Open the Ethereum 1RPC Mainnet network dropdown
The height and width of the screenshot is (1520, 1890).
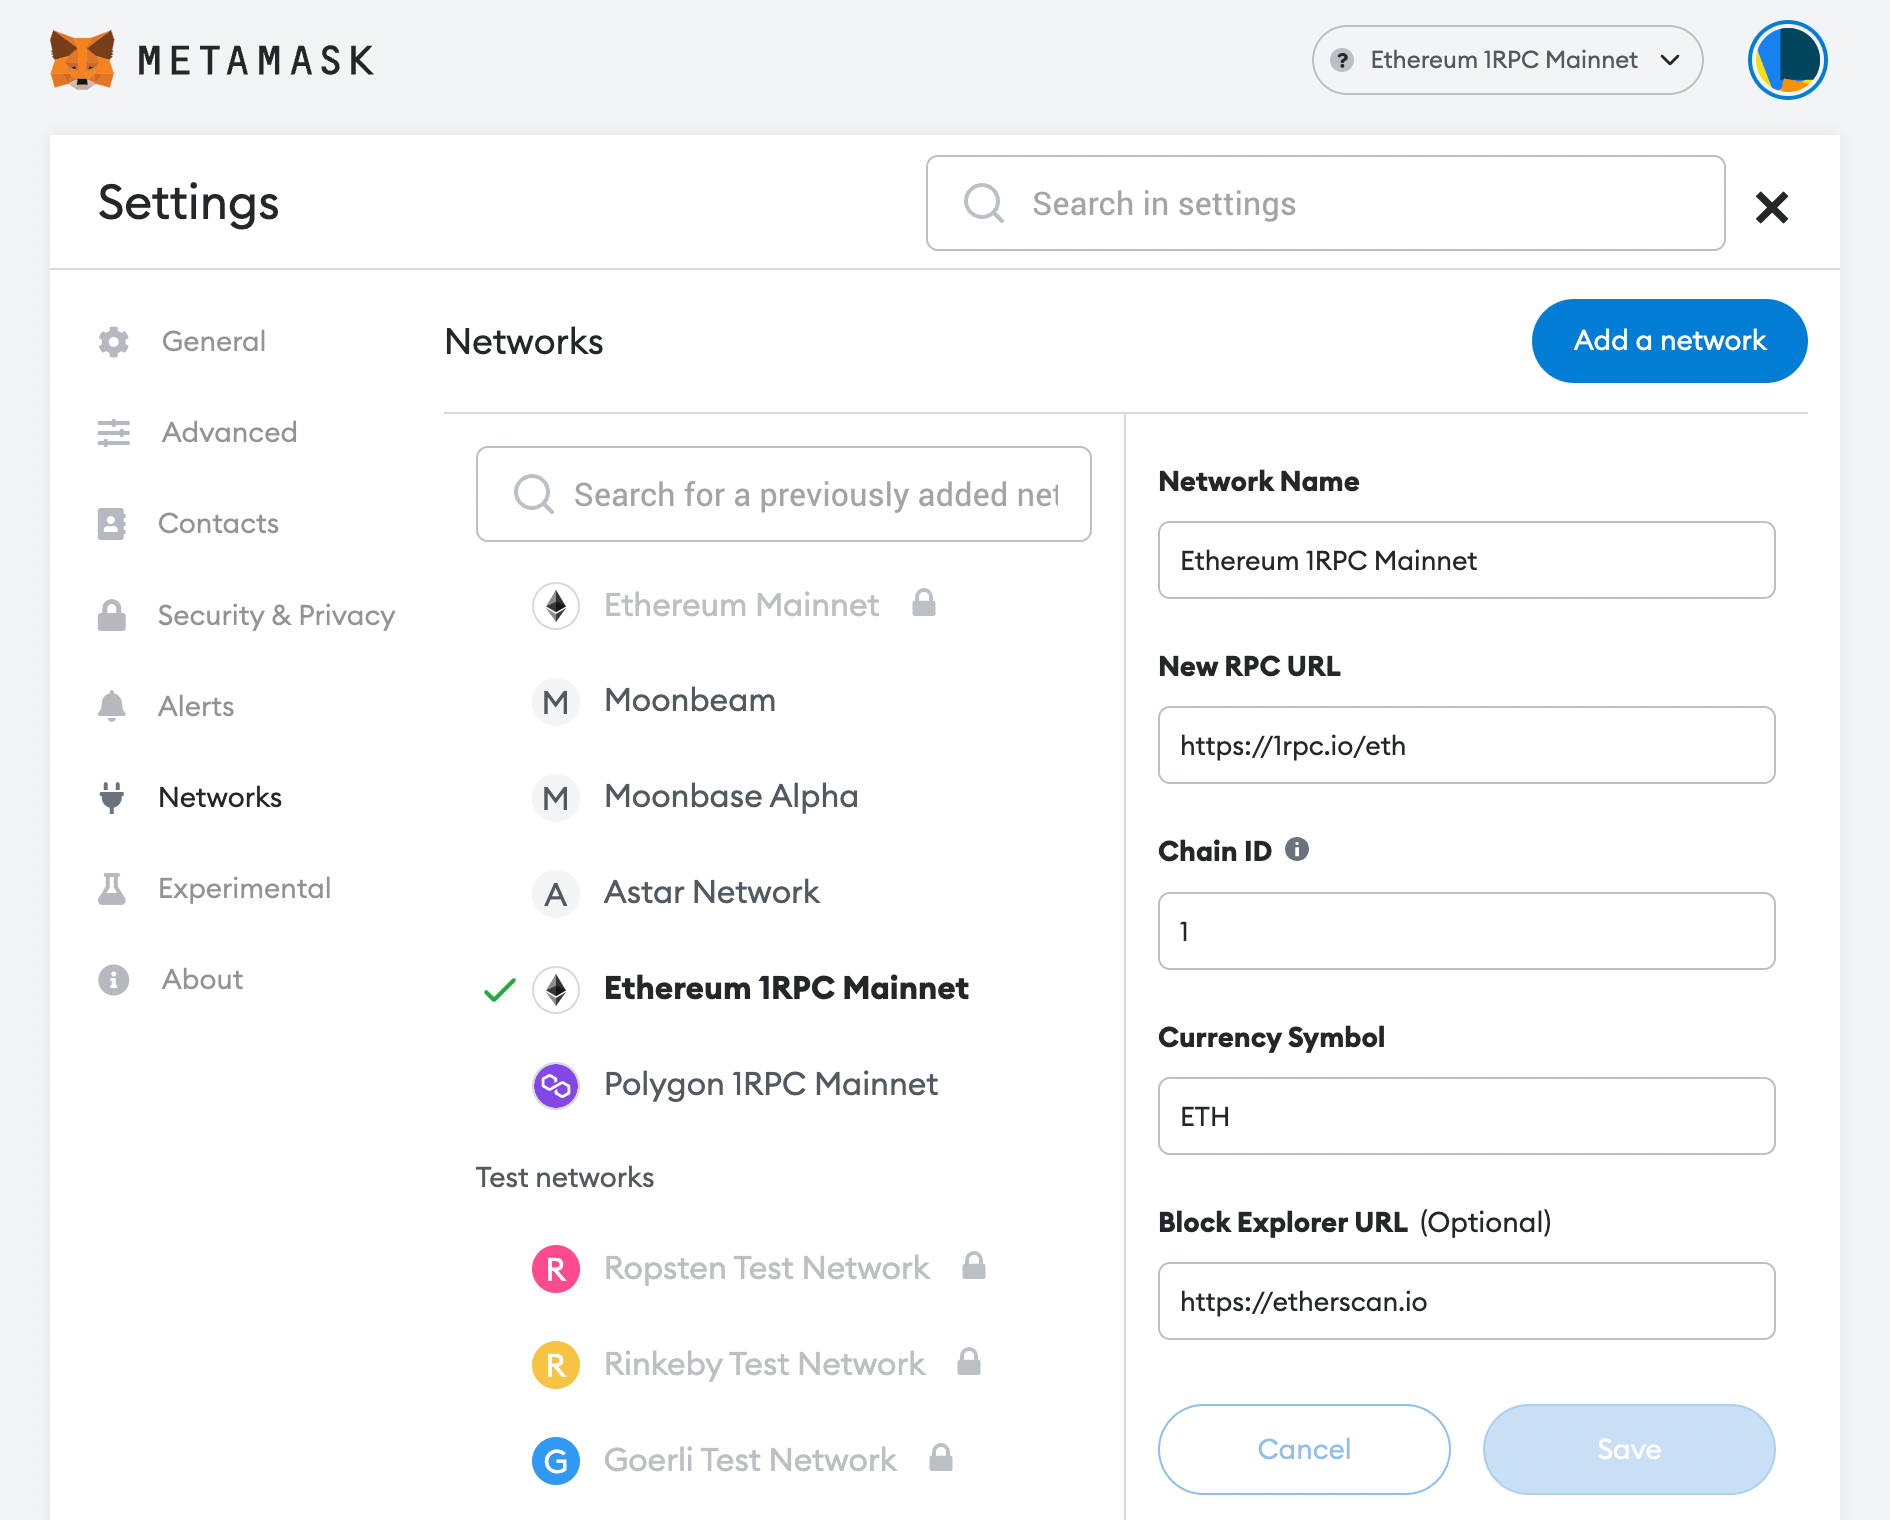(1507, 60)
